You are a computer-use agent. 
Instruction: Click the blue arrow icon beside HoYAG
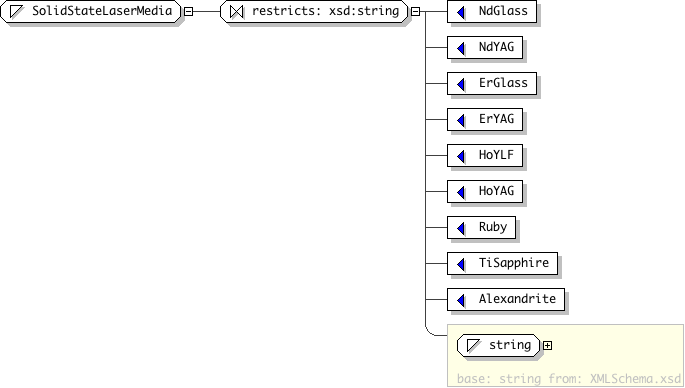coord(460,192)
